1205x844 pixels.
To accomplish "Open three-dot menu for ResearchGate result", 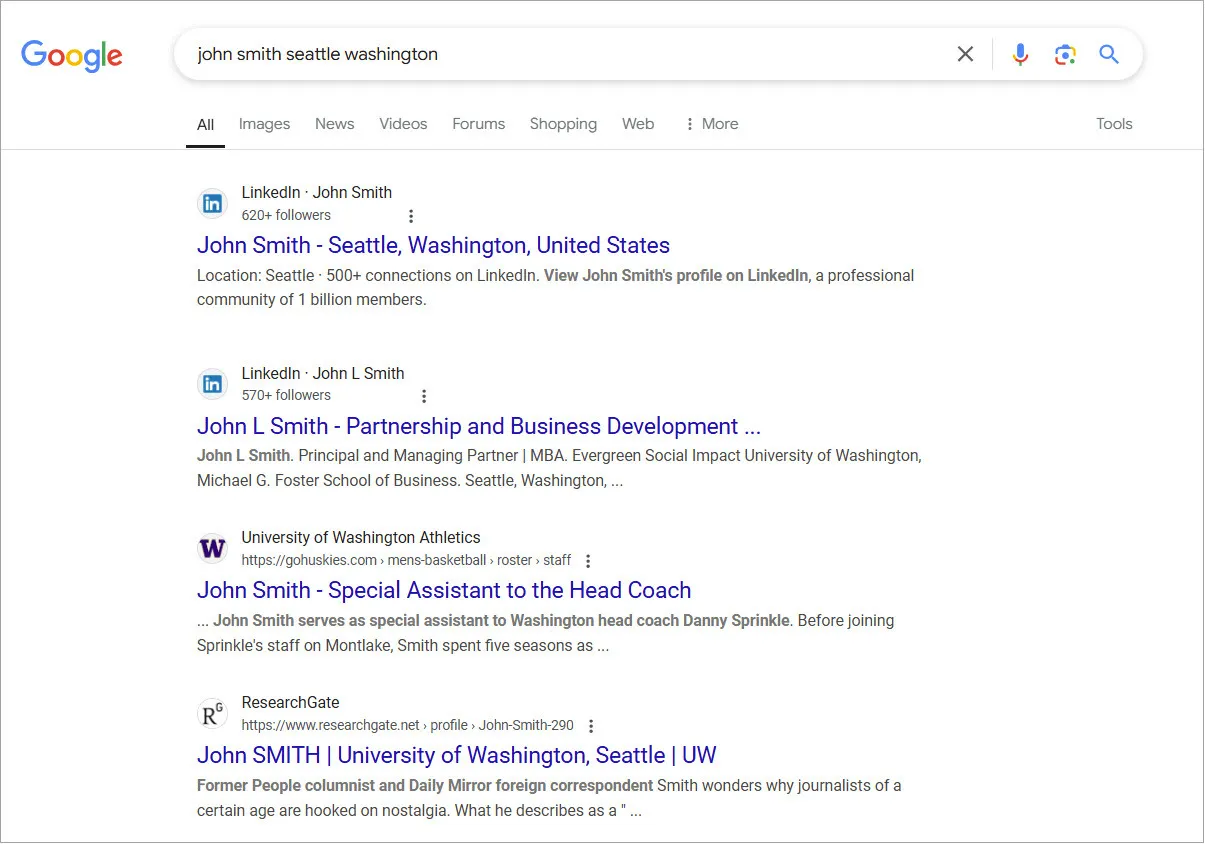I will coord(591,726).
